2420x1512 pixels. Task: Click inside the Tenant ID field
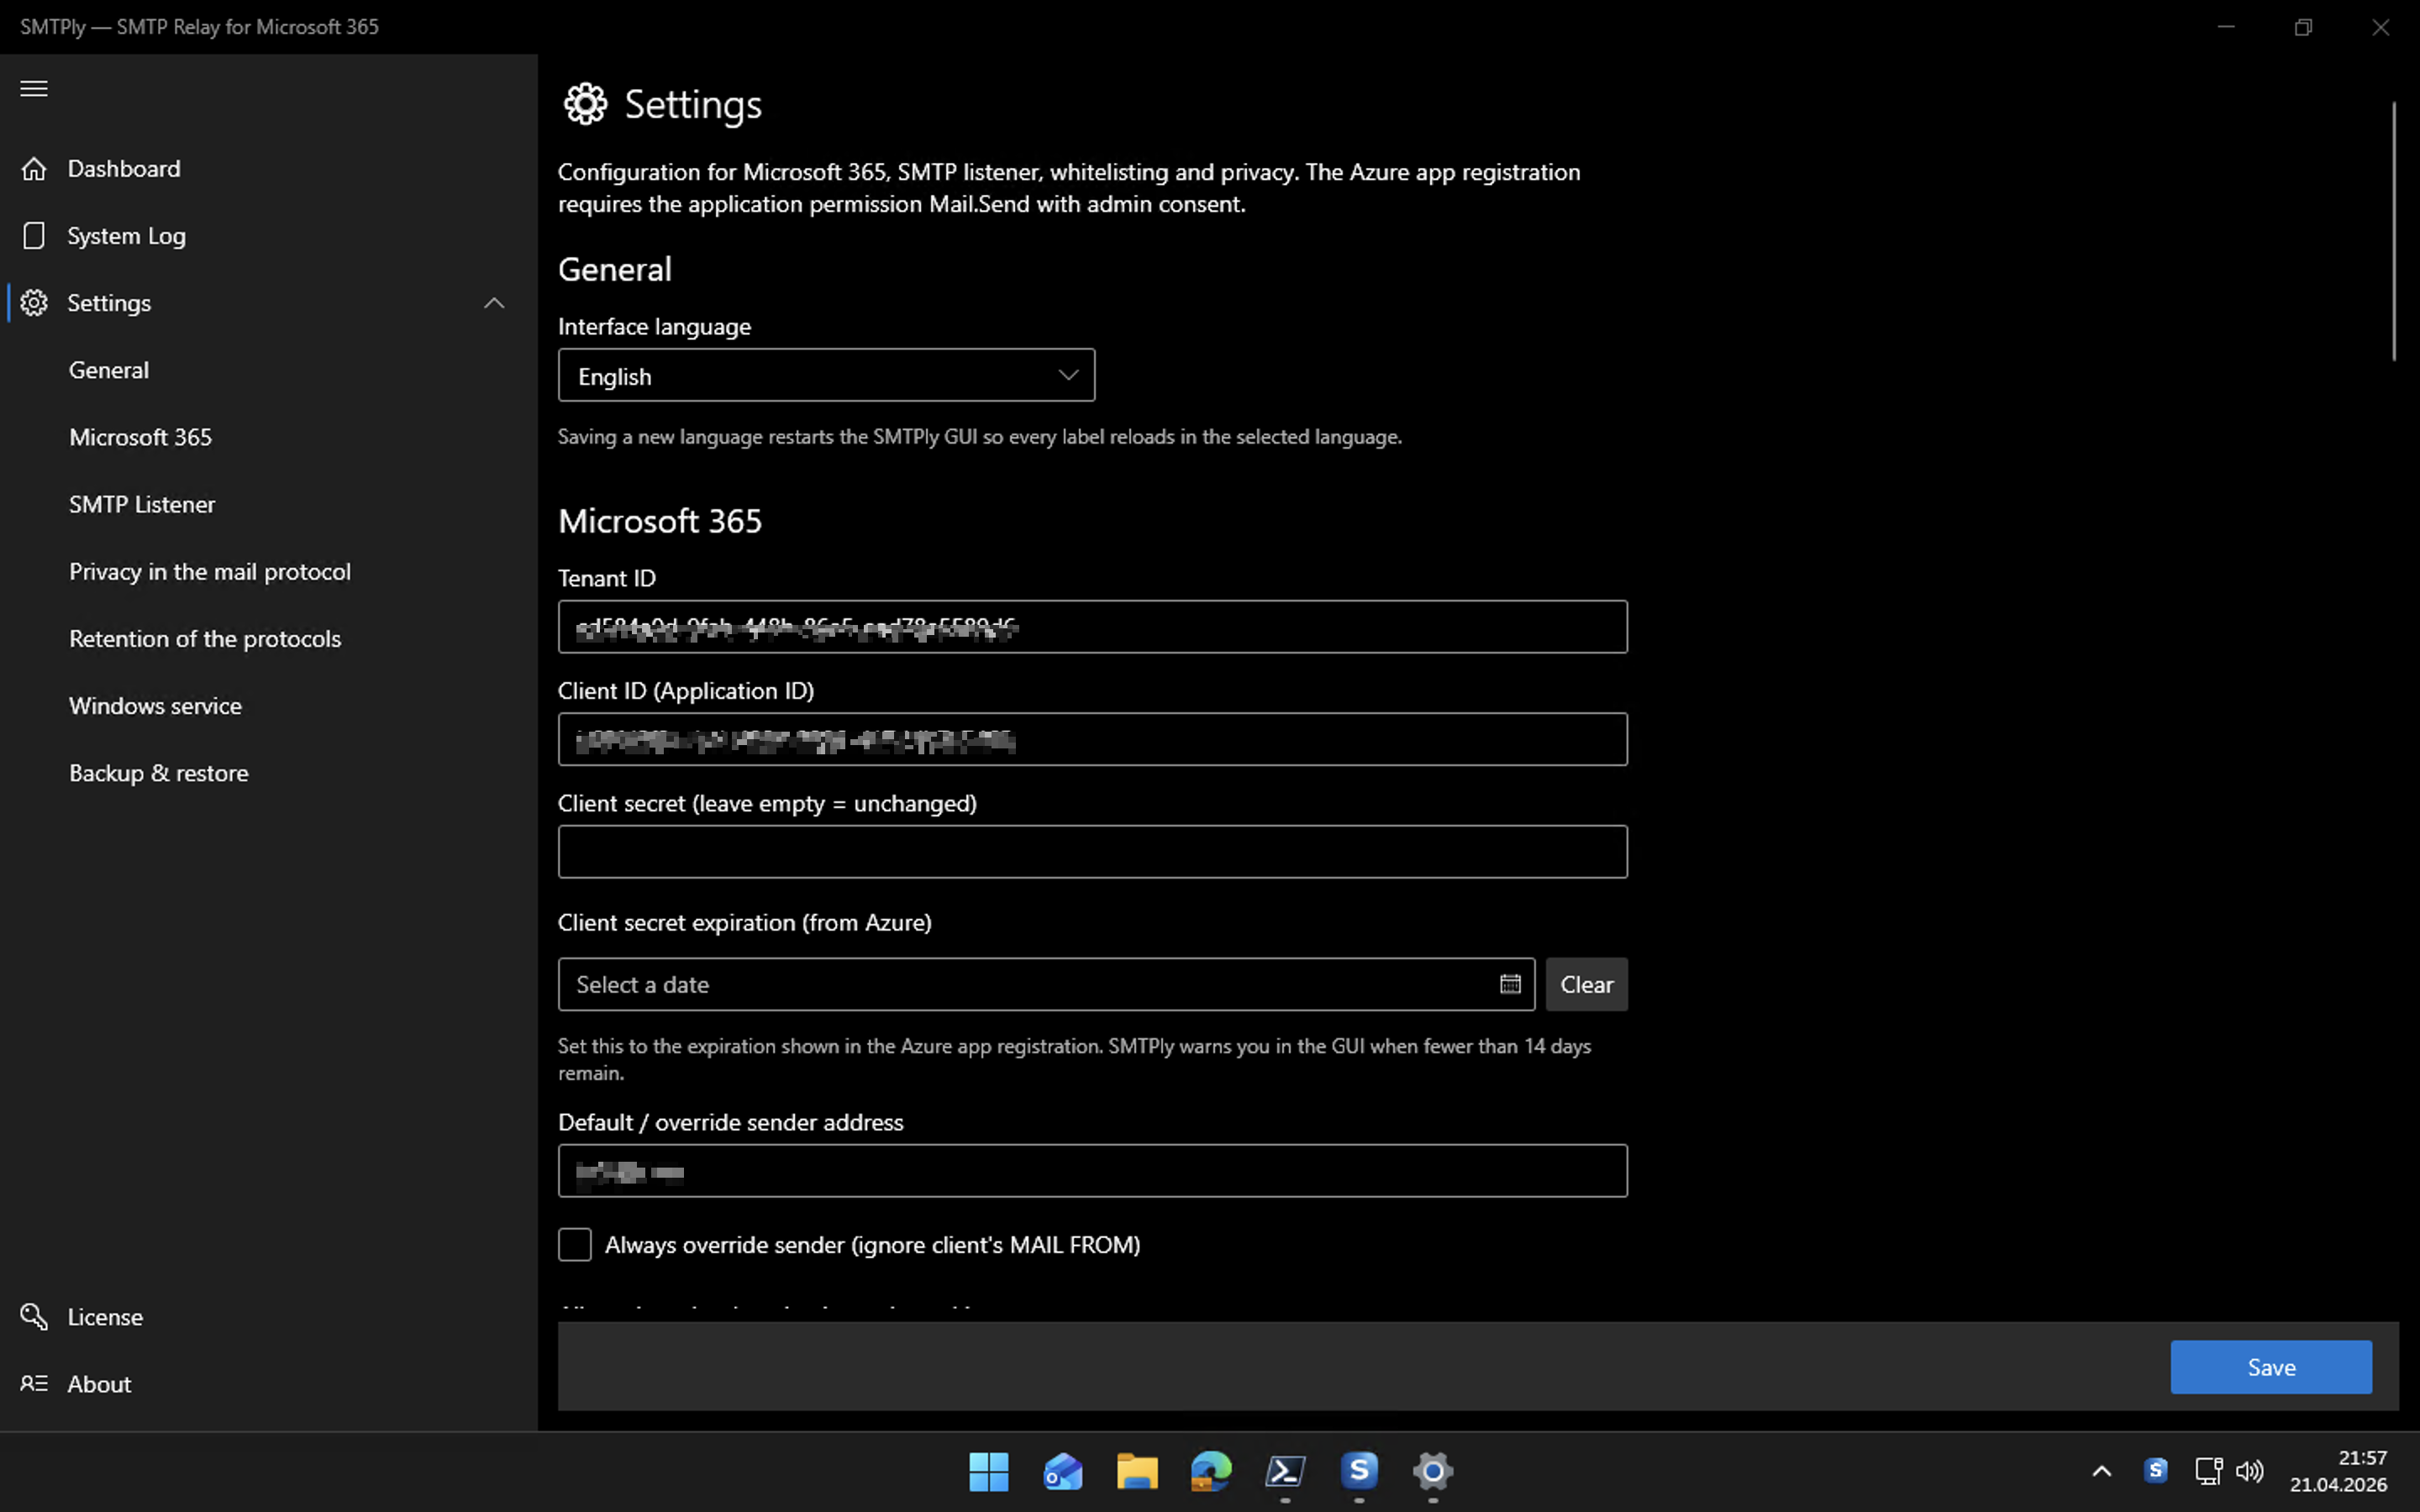click(x=1091, y=627)
